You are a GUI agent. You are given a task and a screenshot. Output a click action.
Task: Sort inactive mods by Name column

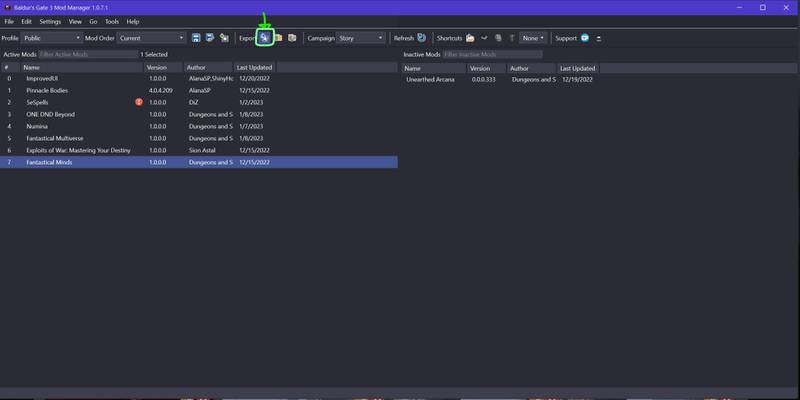[434, 68]
